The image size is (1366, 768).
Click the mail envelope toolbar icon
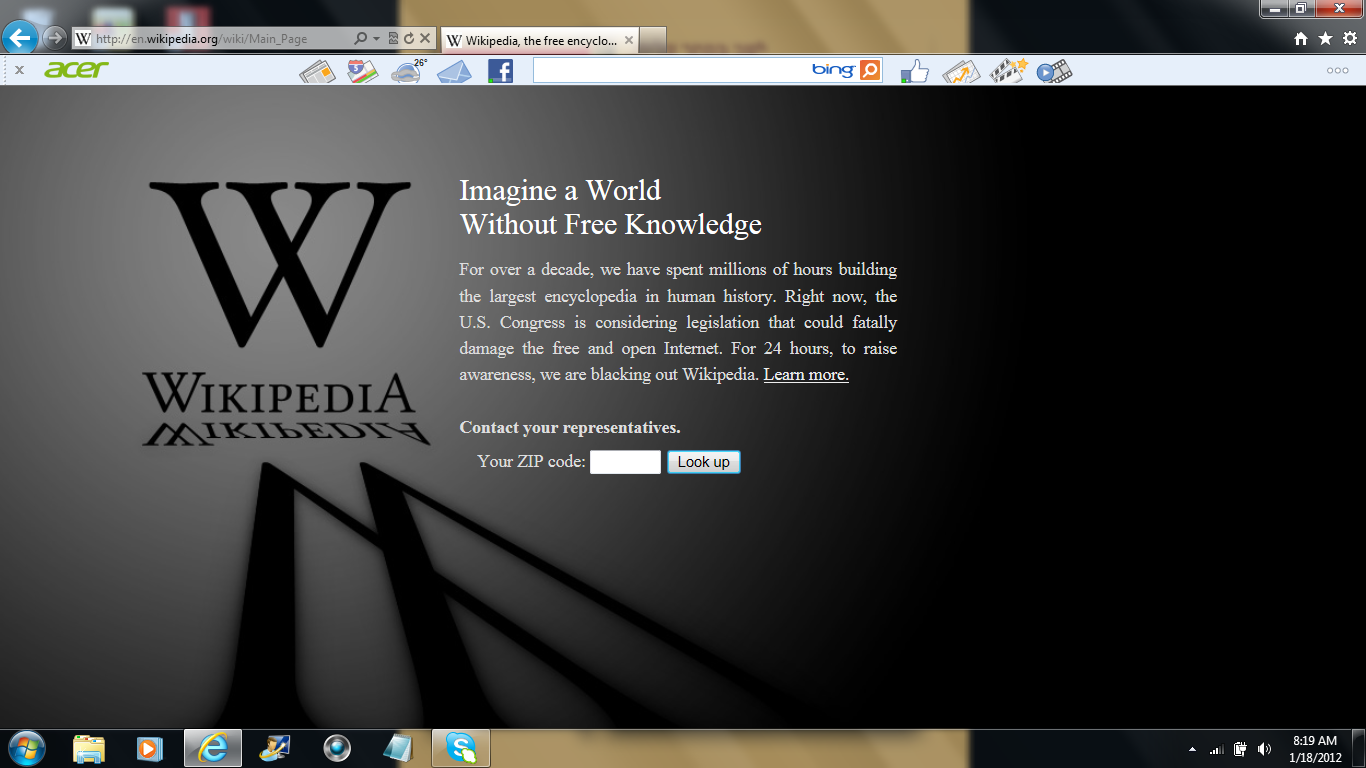(454, 71)
